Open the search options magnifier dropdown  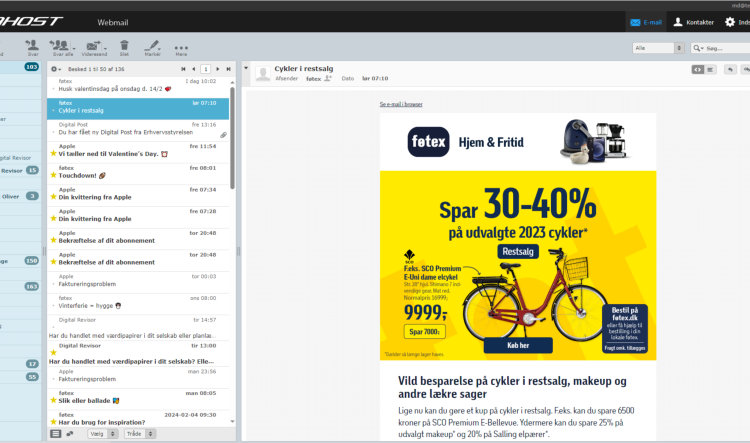(x=698, y=48)
